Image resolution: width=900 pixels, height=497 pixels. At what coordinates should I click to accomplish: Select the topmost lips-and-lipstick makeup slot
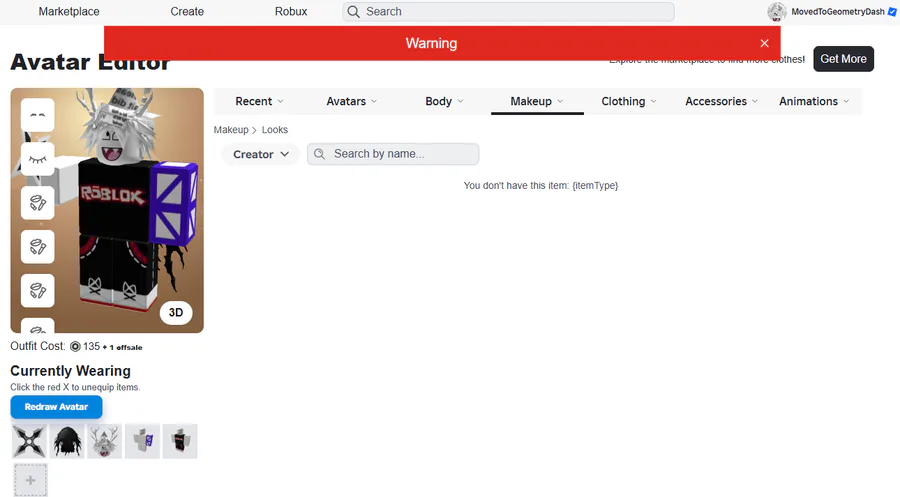pos(38,203)
